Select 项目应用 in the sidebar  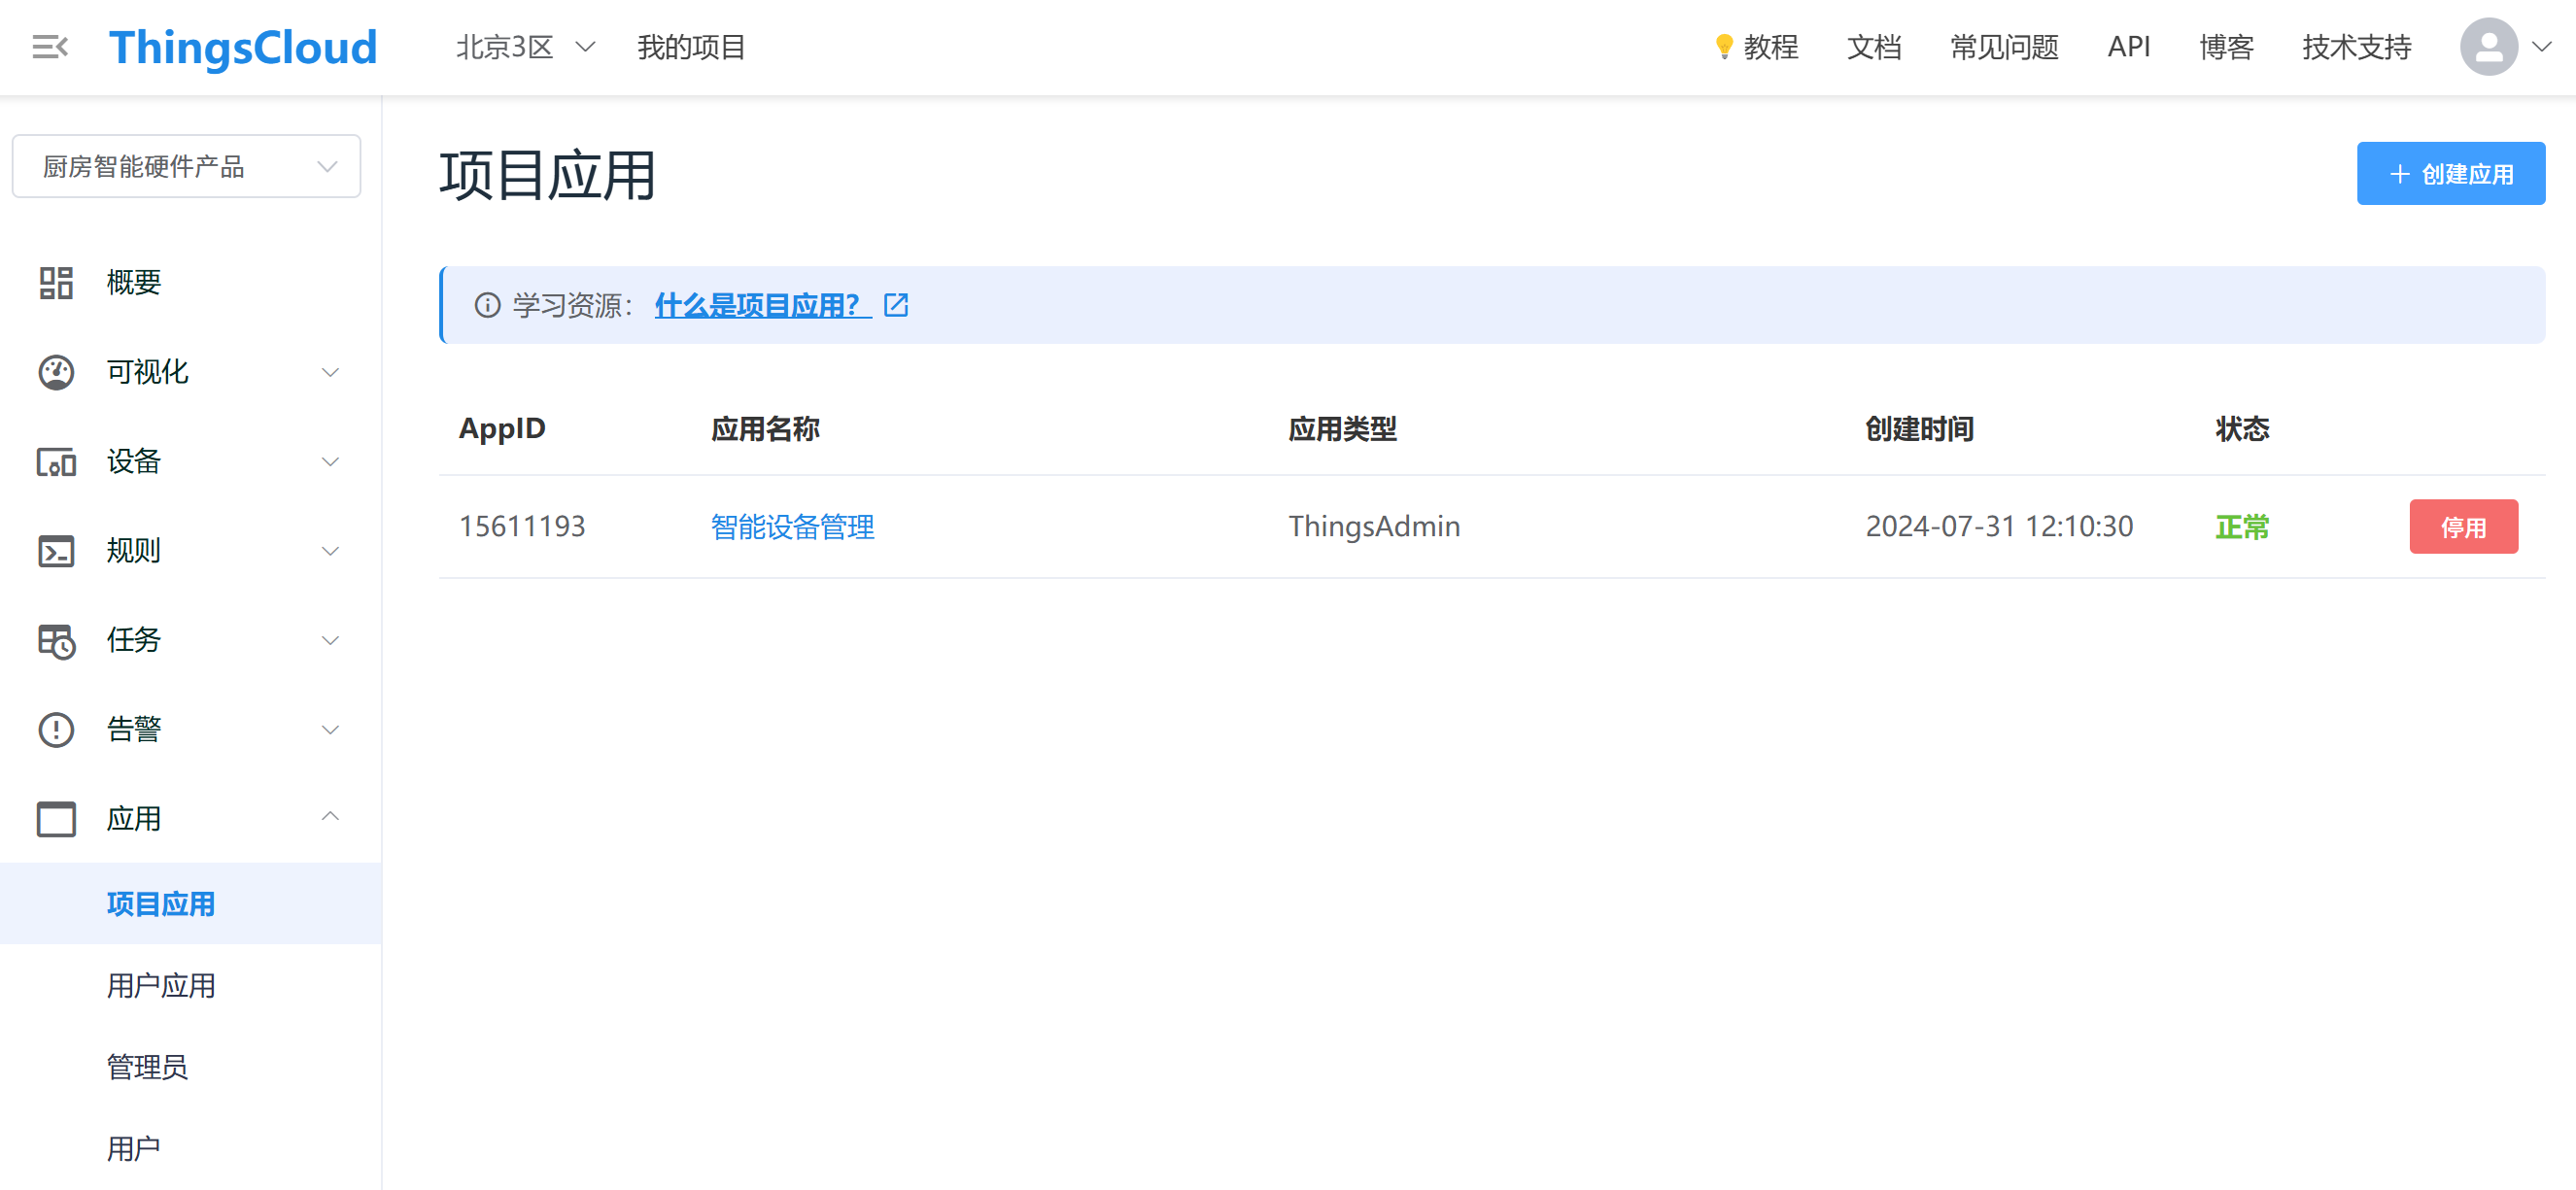(x=190, y=904)
